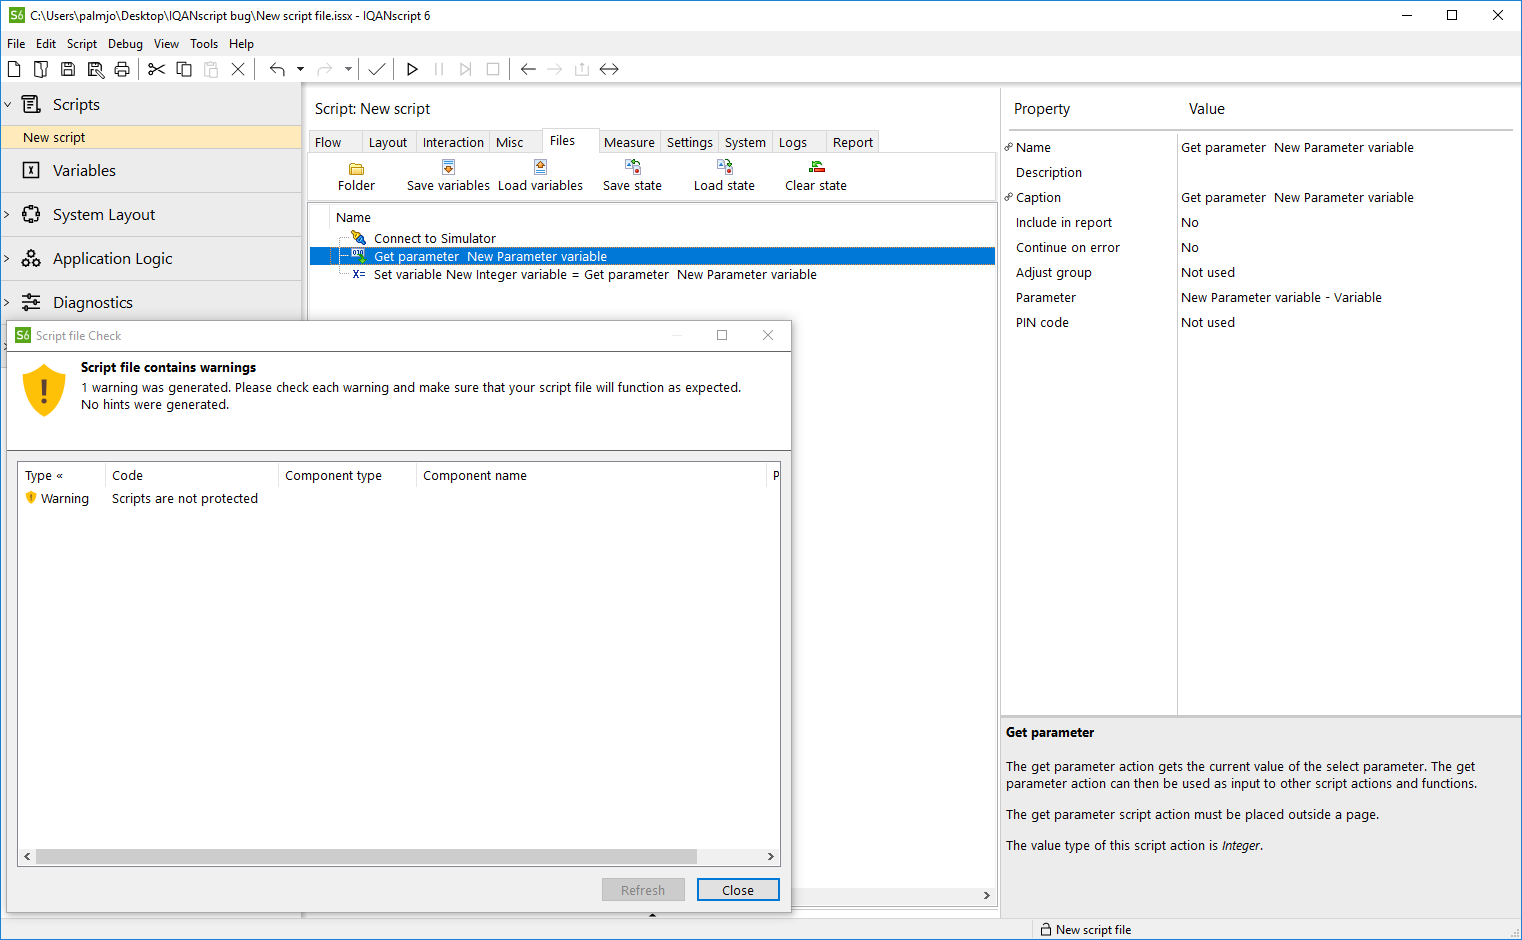The height and width of the screenshot is (940, 1522).
Task: Open the View menu
Action: coord(166,44)
